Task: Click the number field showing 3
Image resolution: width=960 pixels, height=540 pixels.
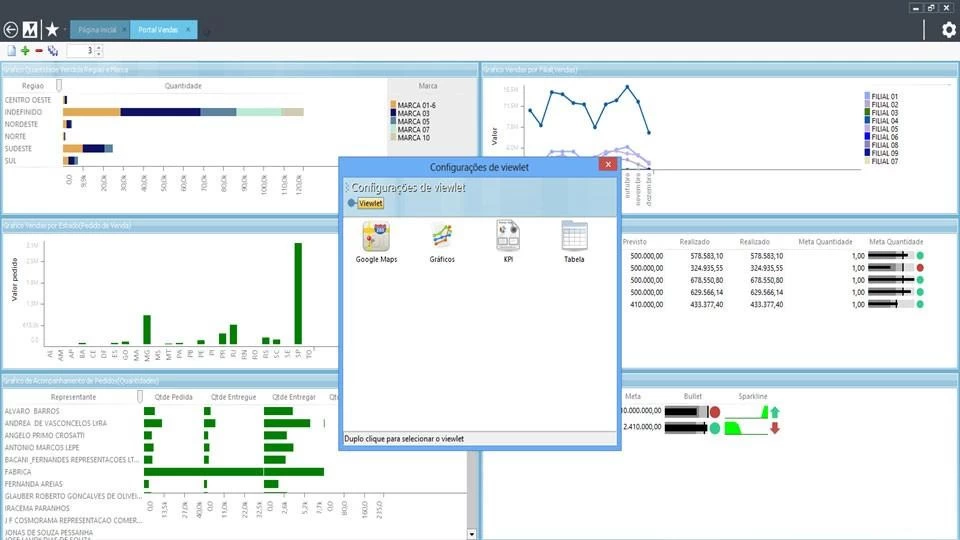Action: pyautogui.click(x=84, y=50)
